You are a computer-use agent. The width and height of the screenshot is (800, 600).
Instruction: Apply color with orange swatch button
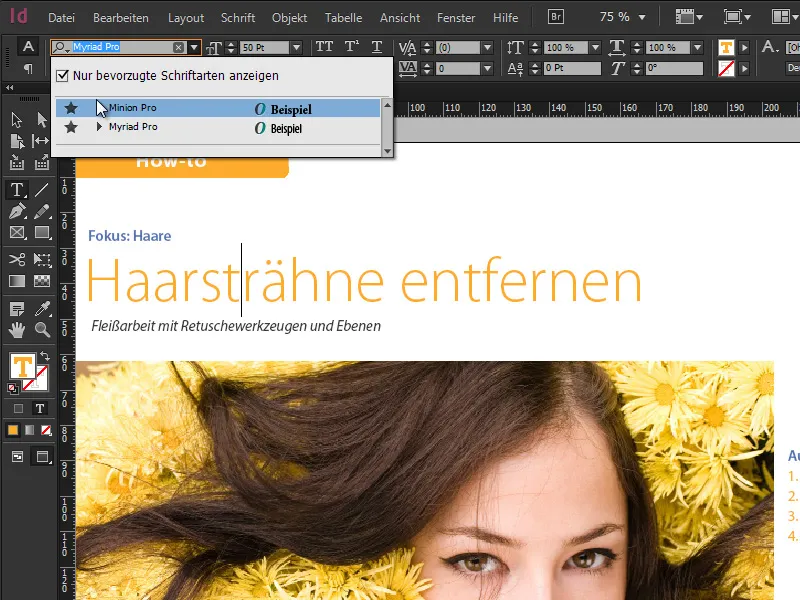(13, 430)
